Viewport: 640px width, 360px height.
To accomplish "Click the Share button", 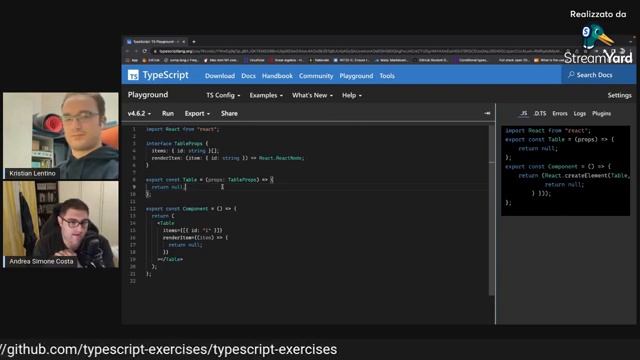I will tap(229, 113).
